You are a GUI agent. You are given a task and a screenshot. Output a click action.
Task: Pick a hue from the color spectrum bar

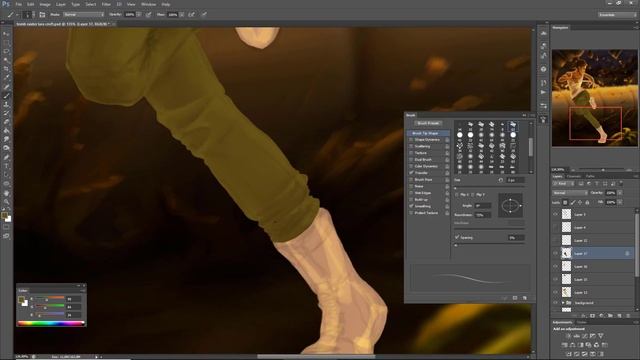pyautogui.click(x=51, y=323)
